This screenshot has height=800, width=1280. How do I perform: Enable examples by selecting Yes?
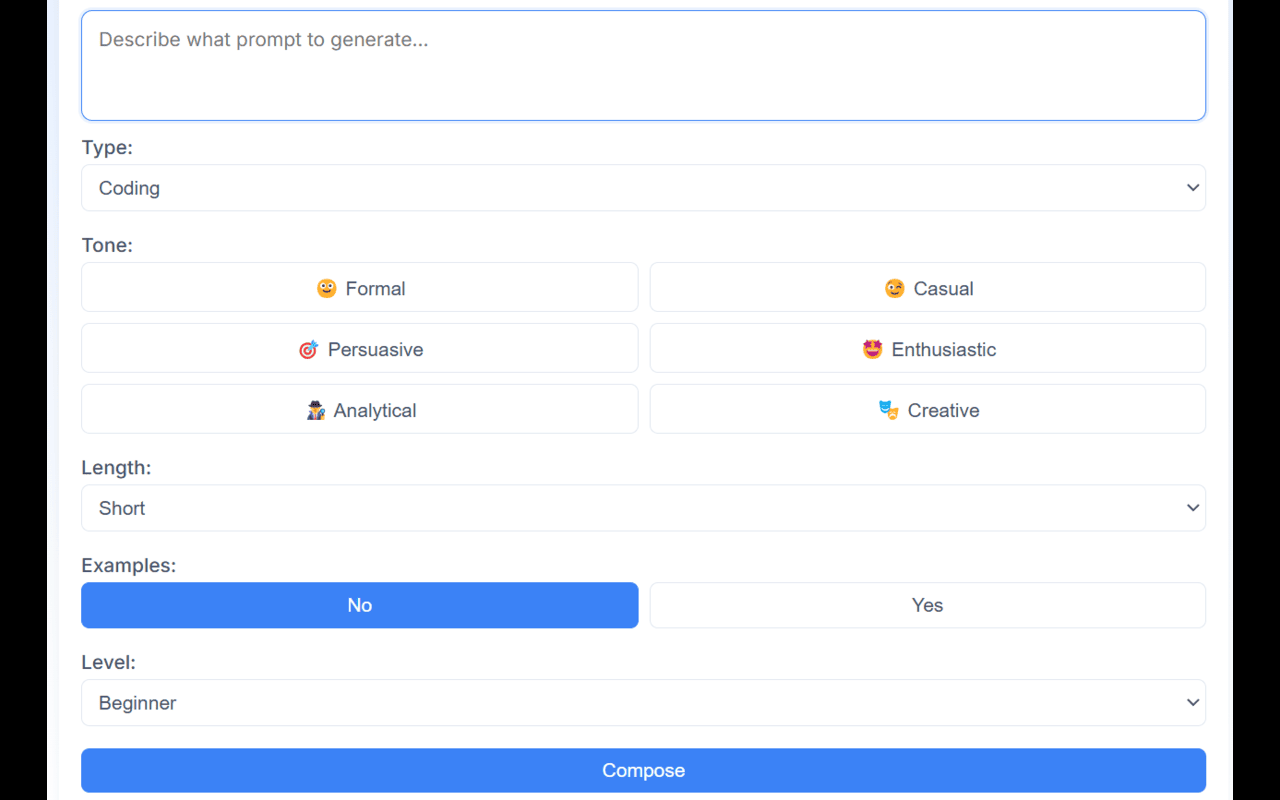[x=927, y=605]
